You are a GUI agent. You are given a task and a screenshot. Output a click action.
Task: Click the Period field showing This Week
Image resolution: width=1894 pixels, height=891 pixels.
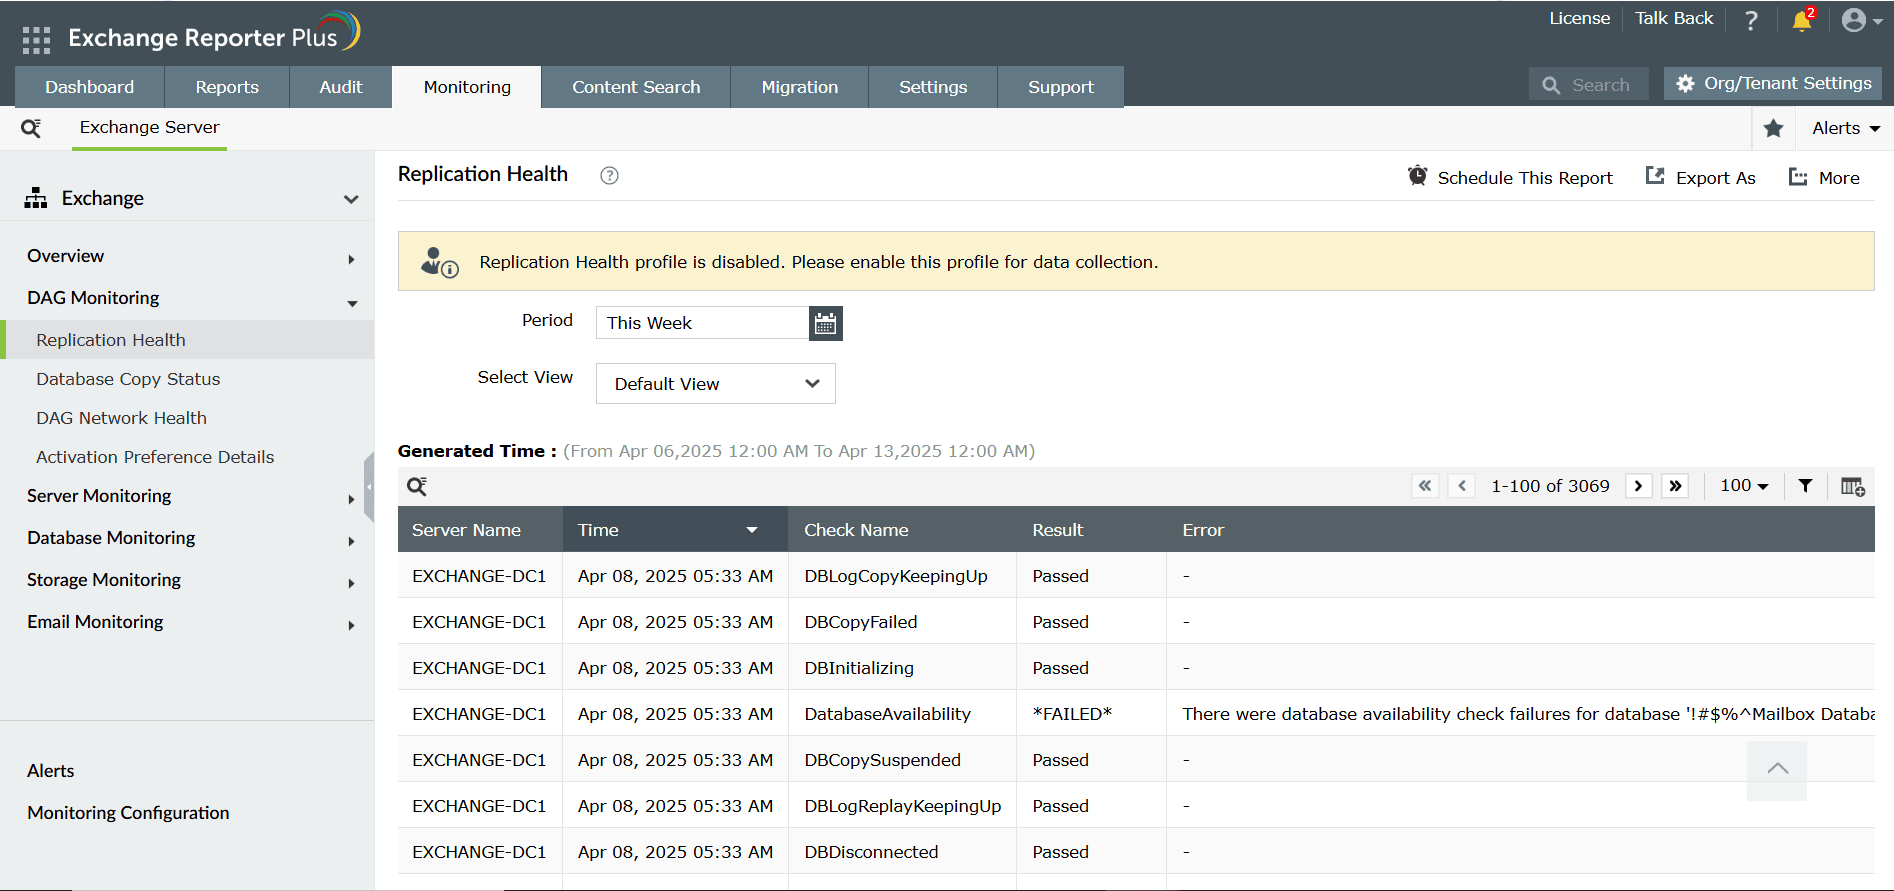(x=702, y=323)
